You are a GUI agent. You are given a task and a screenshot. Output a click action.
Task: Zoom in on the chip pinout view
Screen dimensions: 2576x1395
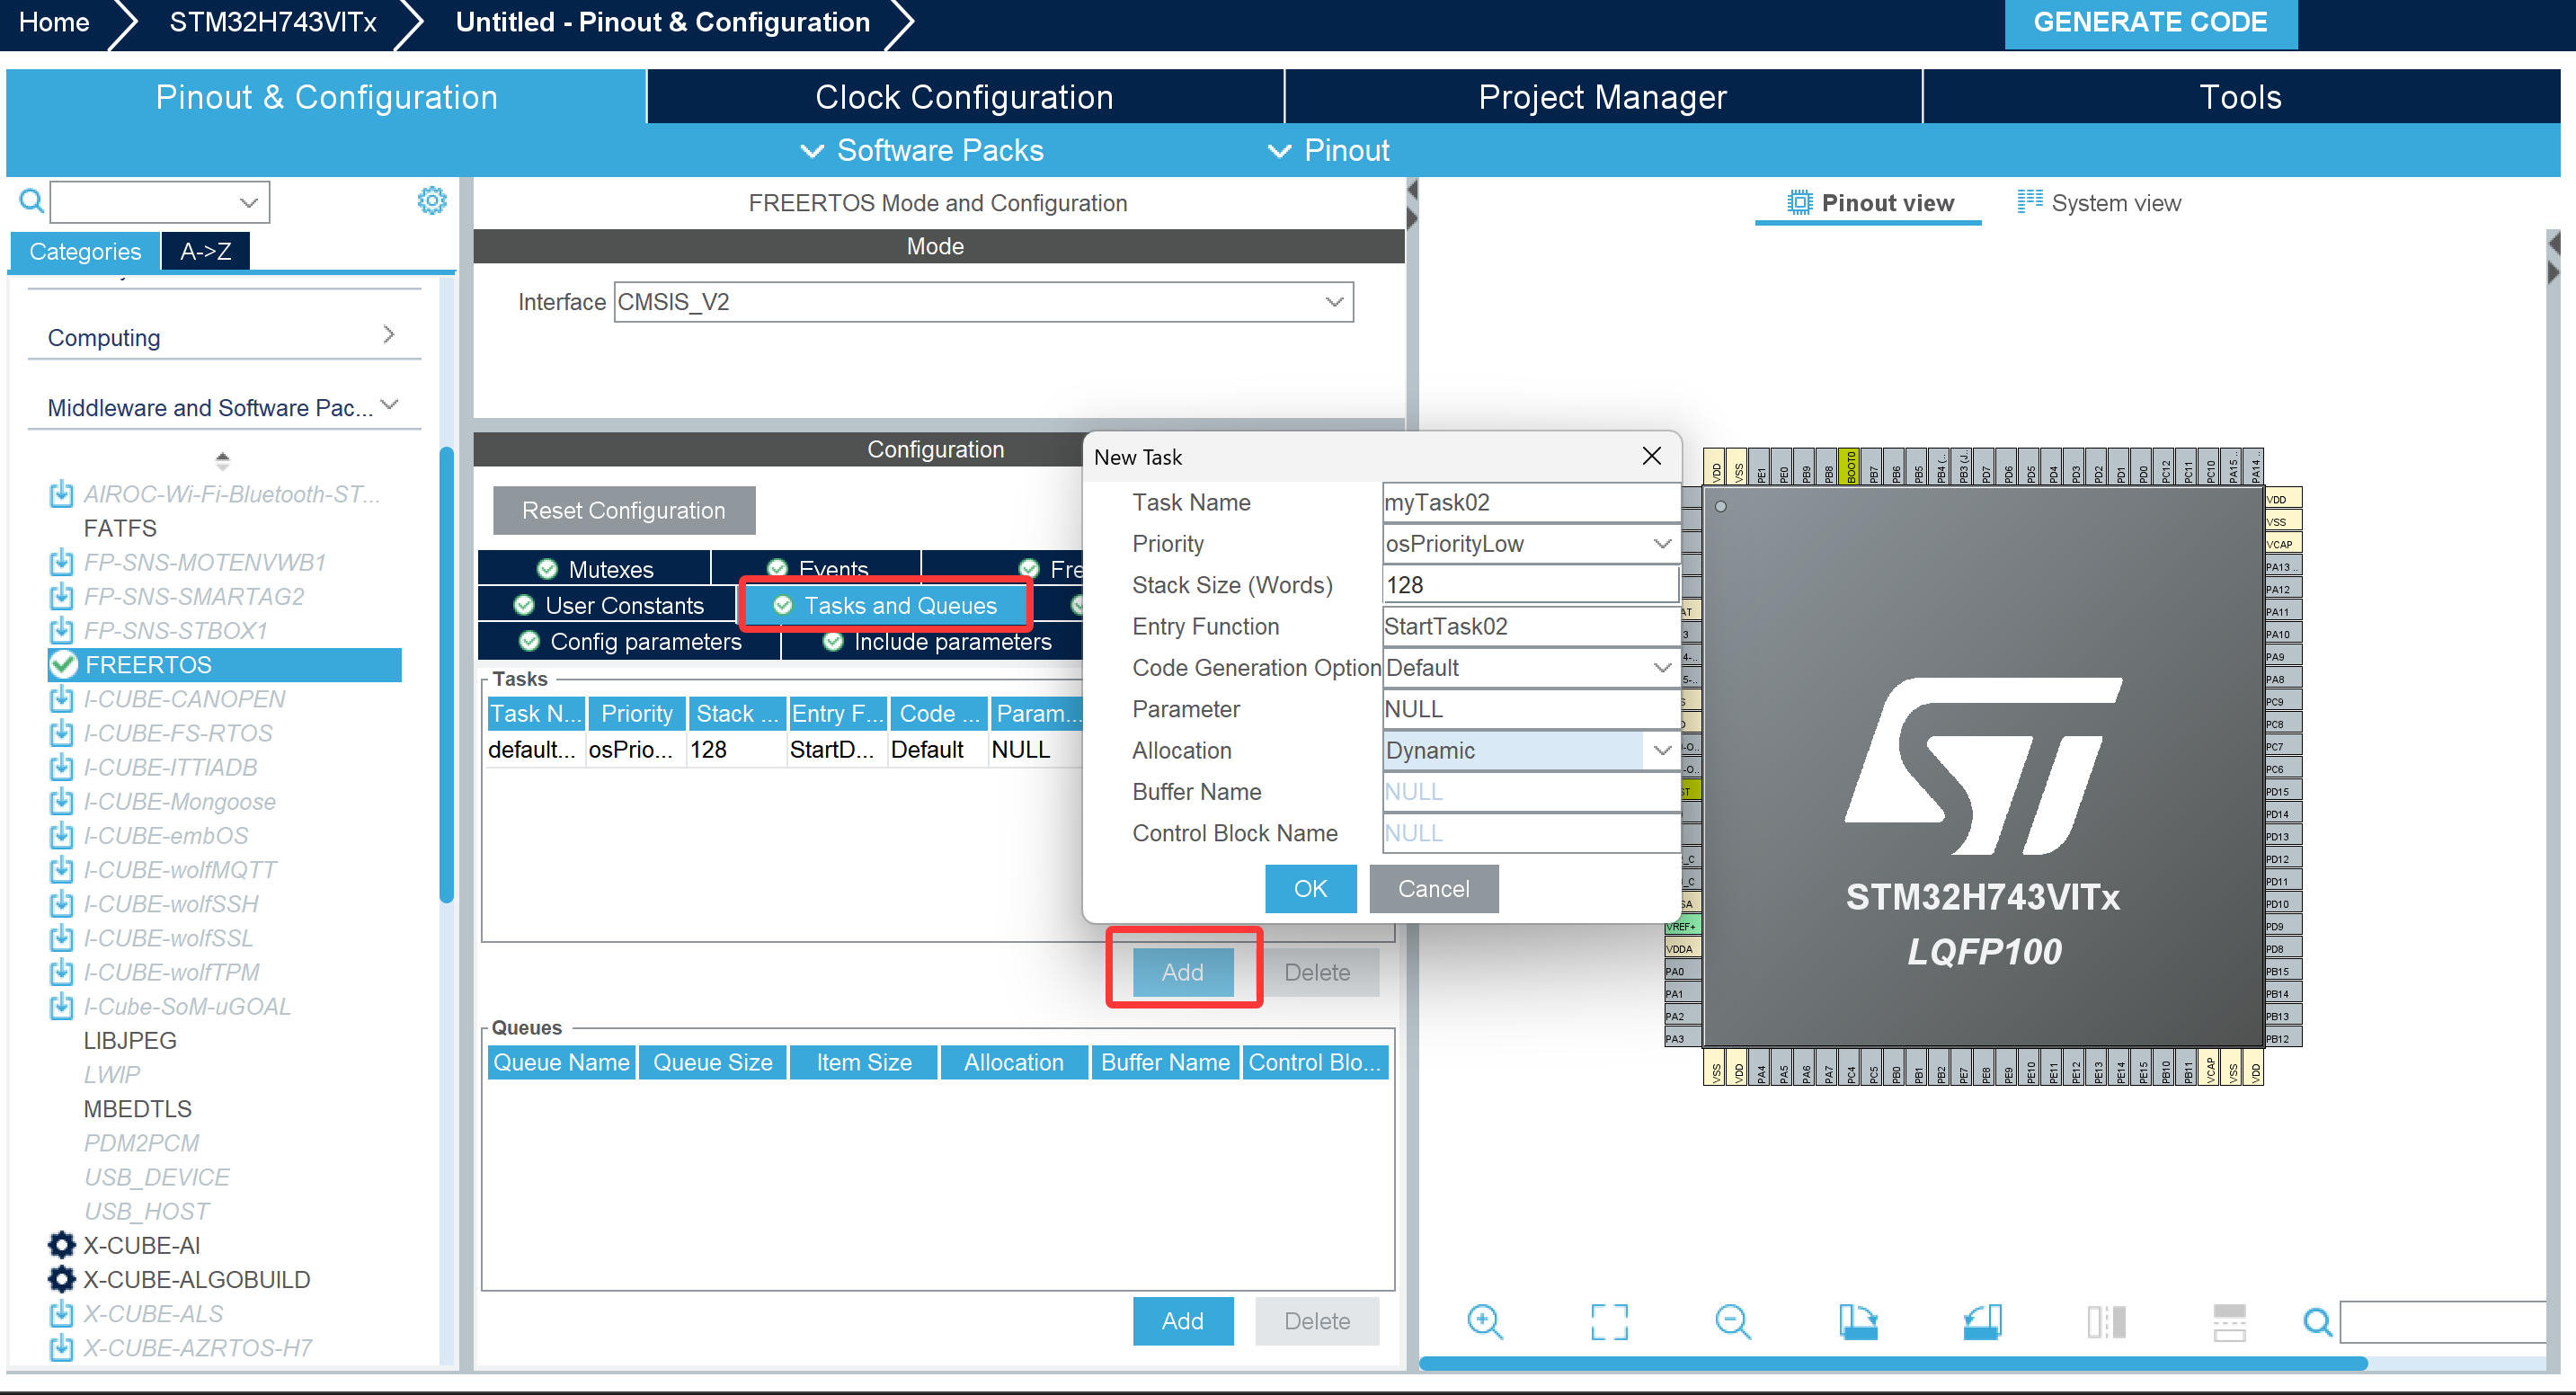click(1484, 1321)
